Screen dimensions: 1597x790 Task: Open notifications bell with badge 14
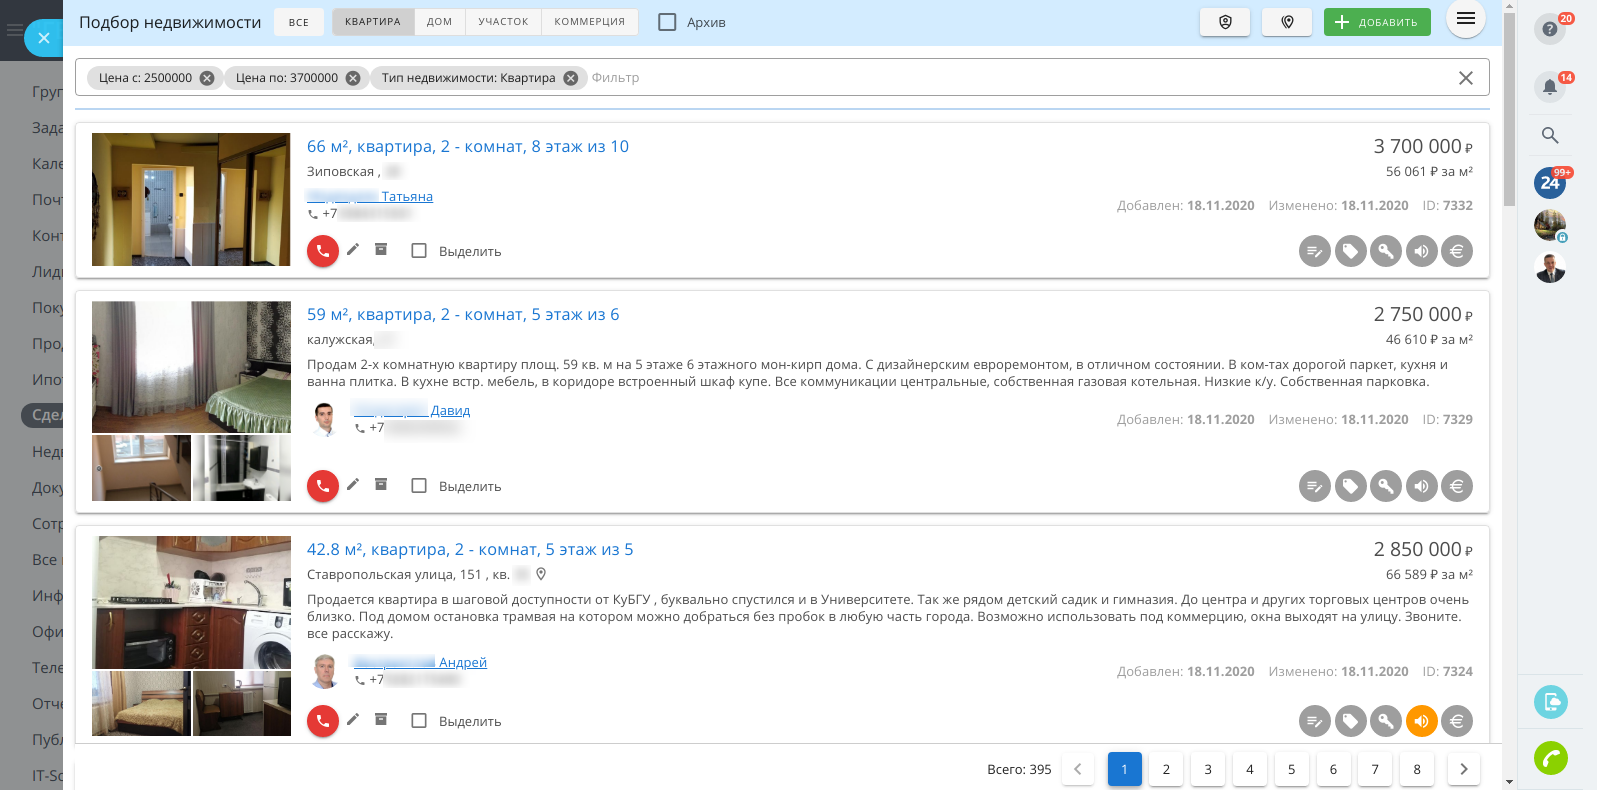coord(1550,86)
